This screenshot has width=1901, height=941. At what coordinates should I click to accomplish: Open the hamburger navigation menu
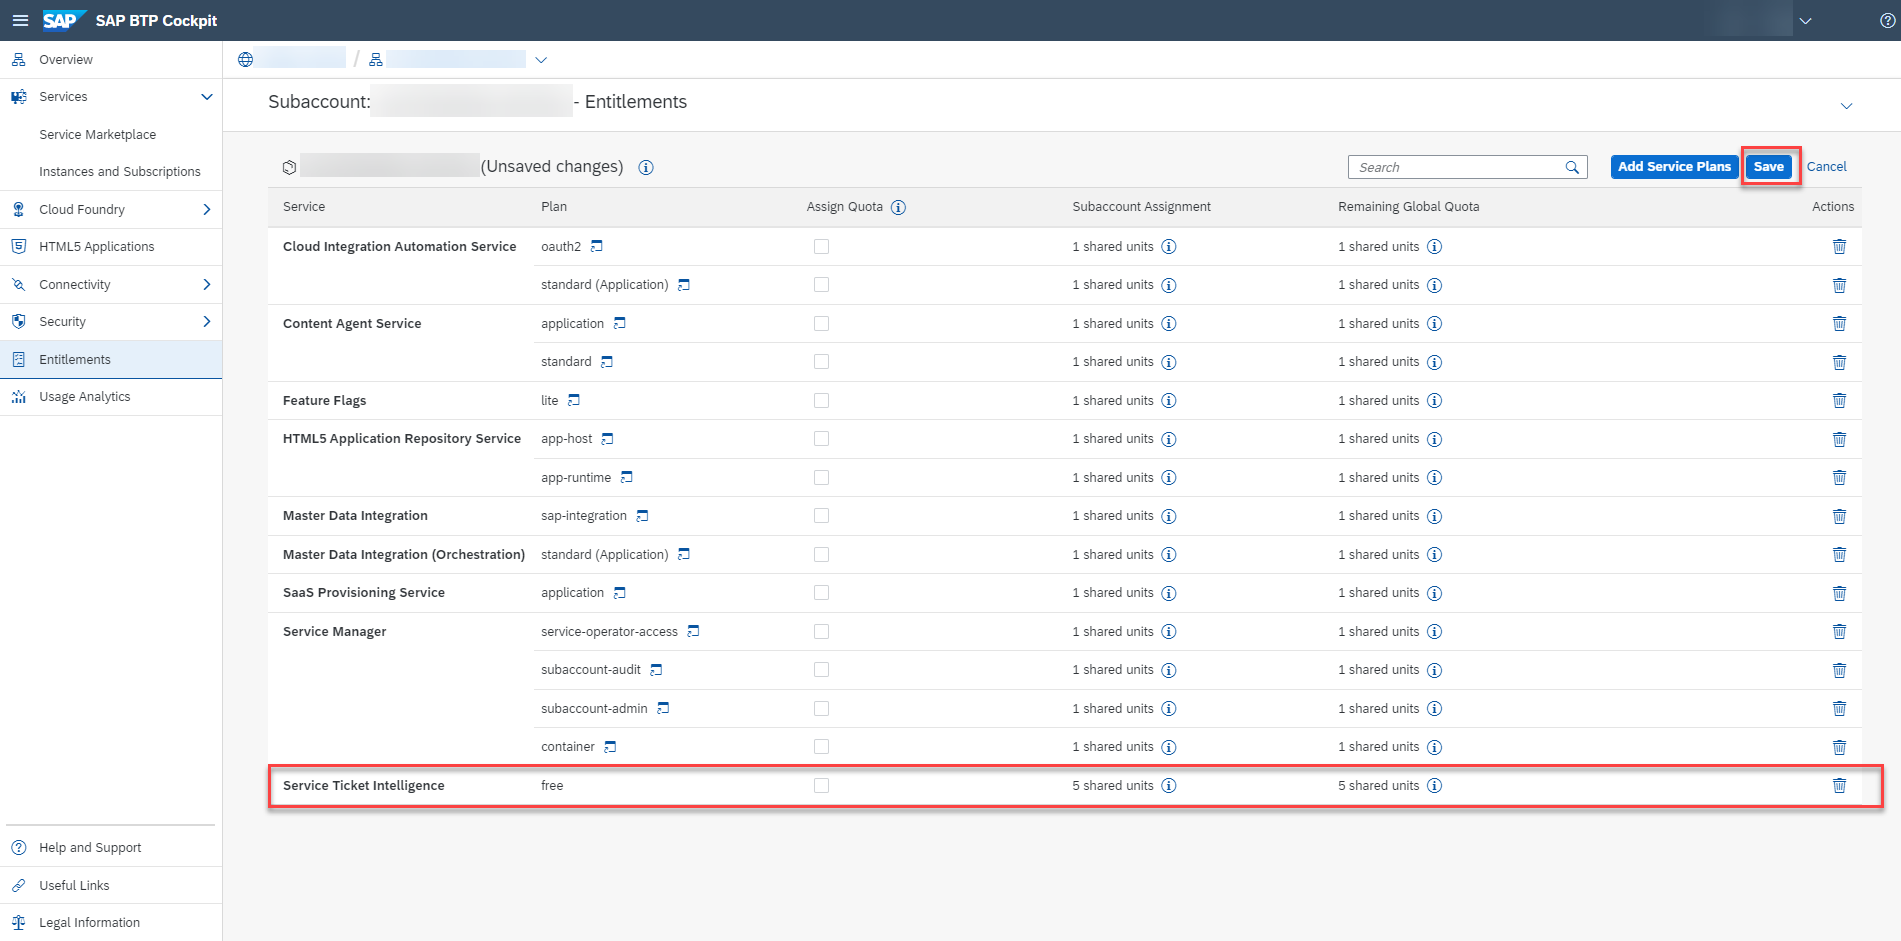(20, 20)
